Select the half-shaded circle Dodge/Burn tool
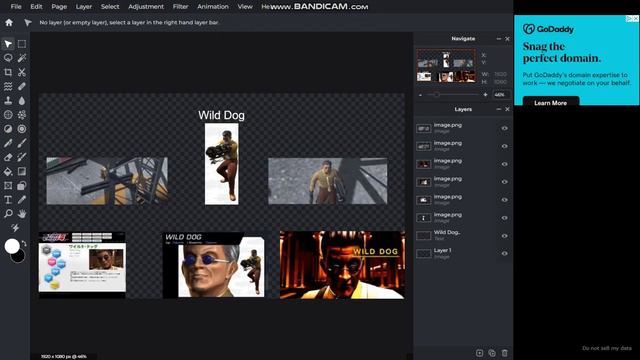 click(8, 129)
